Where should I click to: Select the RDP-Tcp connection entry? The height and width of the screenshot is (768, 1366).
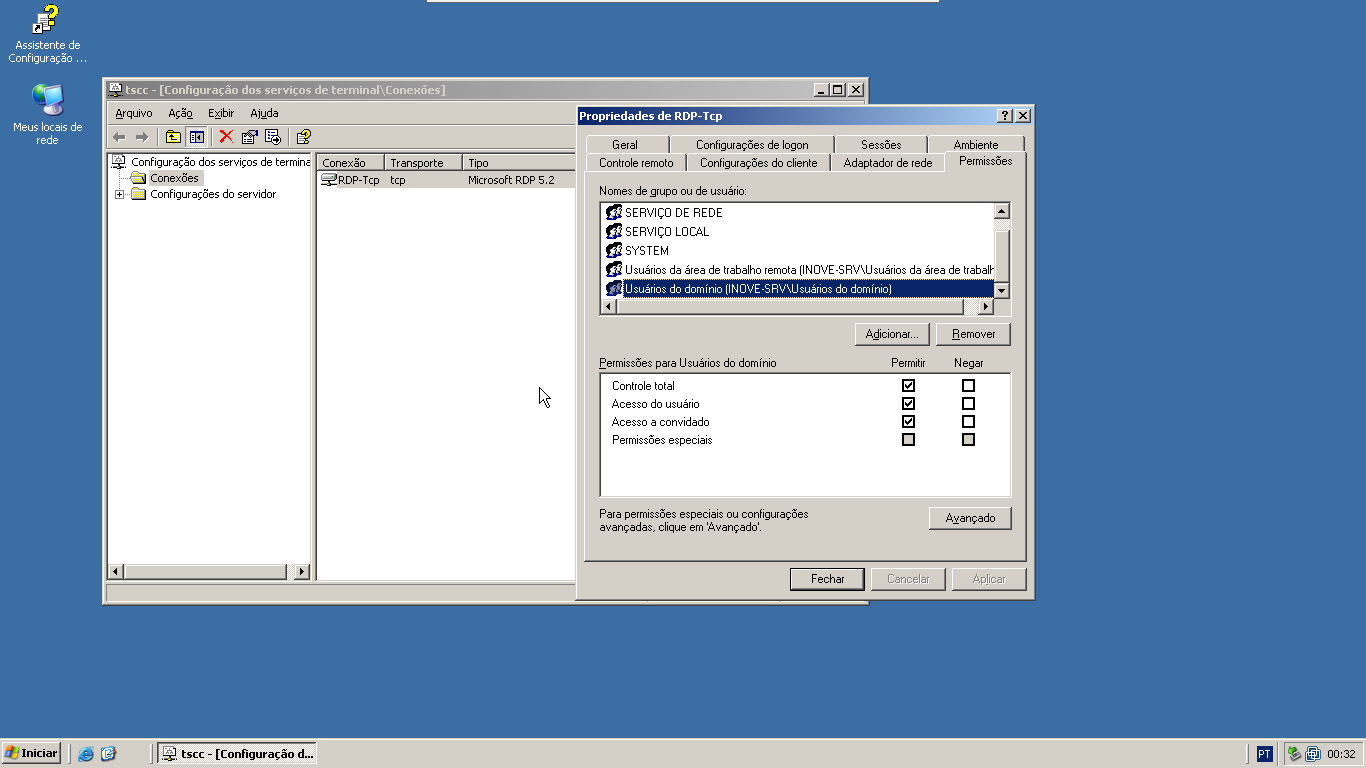point(355,180)
